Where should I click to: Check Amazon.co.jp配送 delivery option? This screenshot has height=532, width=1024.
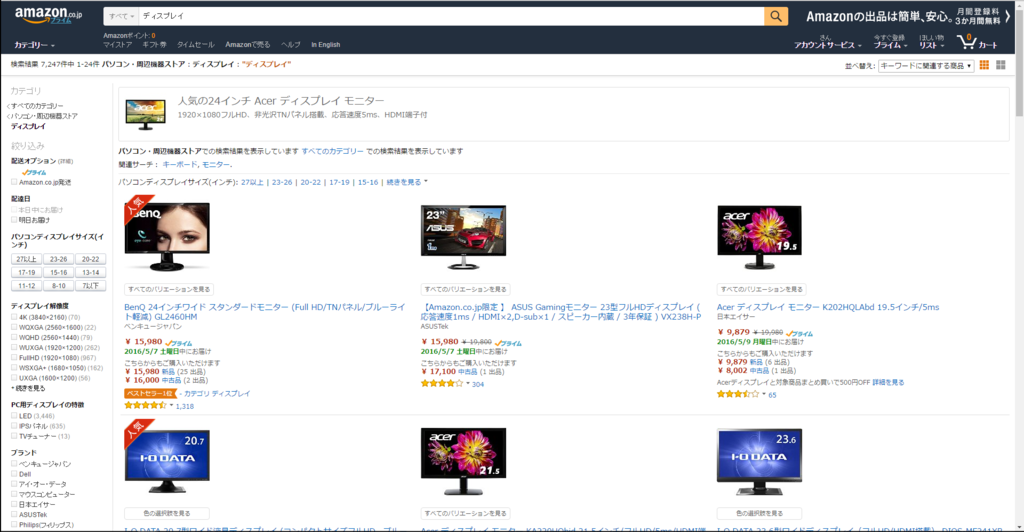point(14,183)
